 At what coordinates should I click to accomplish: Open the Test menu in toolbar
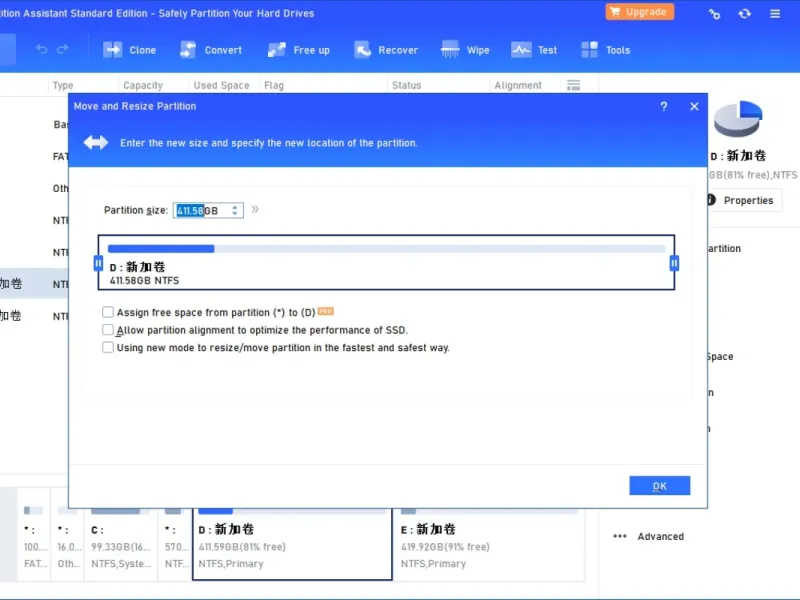pos(534,50)
